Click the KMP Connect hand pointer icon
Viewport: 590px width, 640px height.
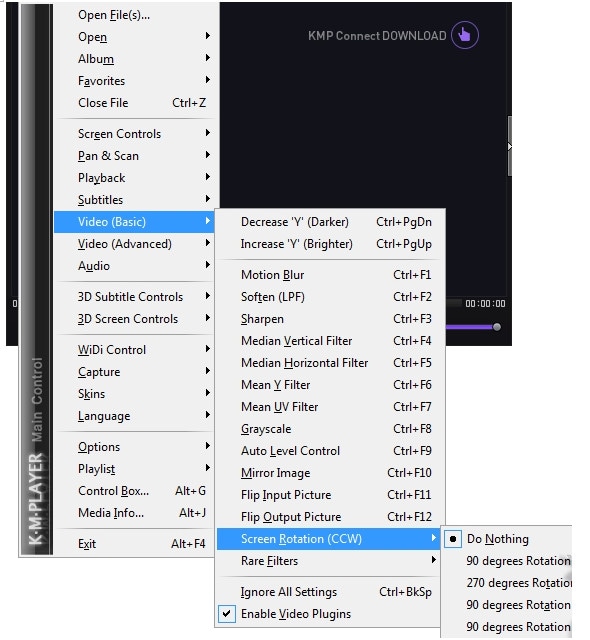point(464,35)
